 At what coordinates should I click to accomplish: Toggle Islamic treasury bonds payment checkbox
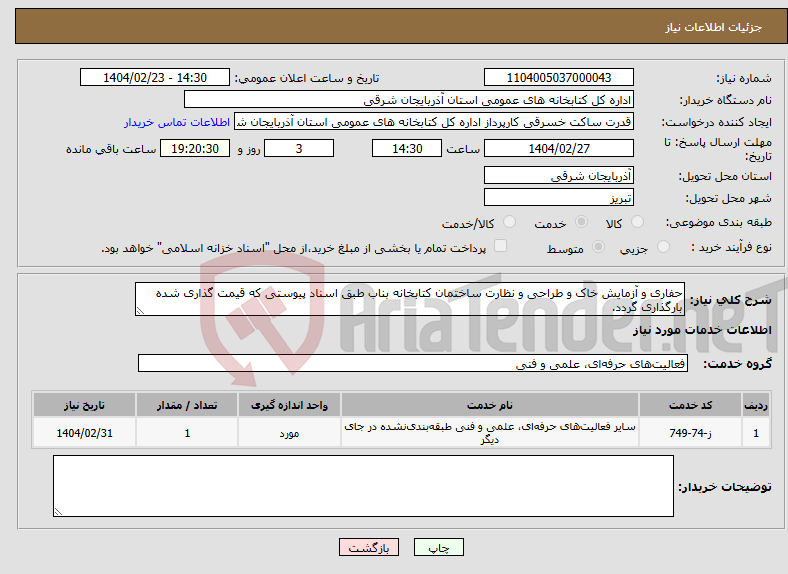pyautogui.click(x=500, y=245)
